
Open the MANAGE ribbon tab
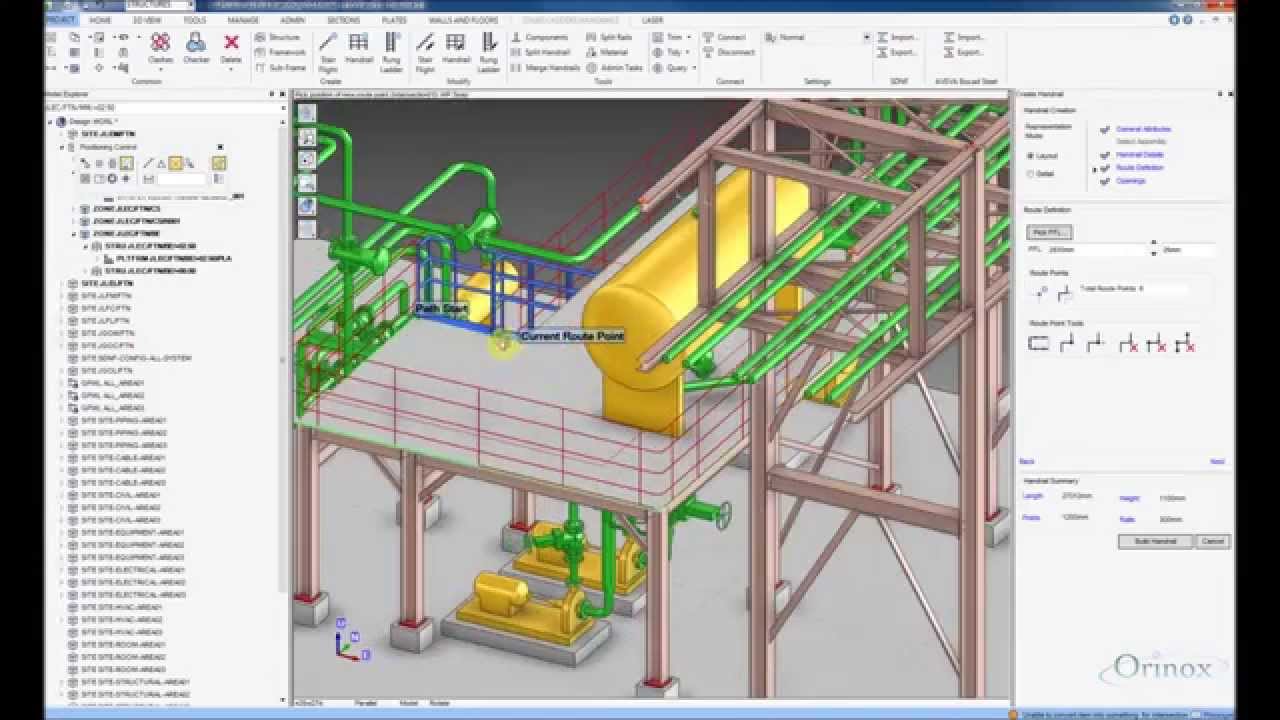pyautogui.click(x=243, y=20)
